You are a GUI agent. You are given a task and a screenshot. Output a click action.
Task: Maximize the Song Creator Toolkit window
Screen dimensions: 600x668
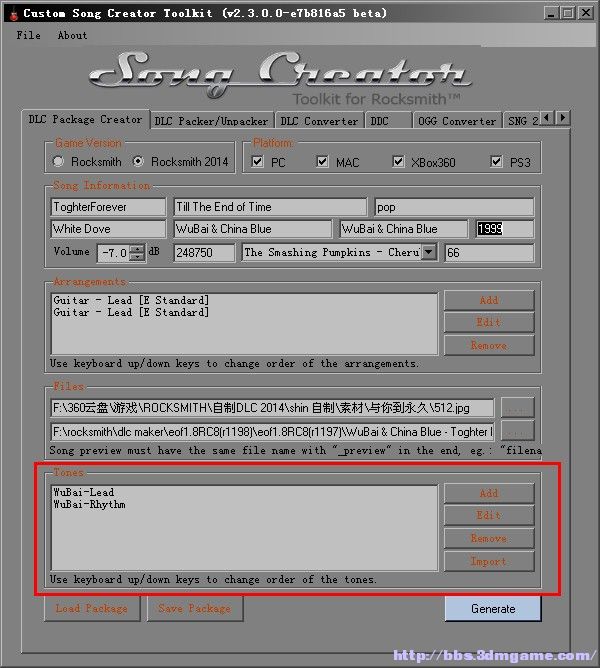(x=568, y=13)
